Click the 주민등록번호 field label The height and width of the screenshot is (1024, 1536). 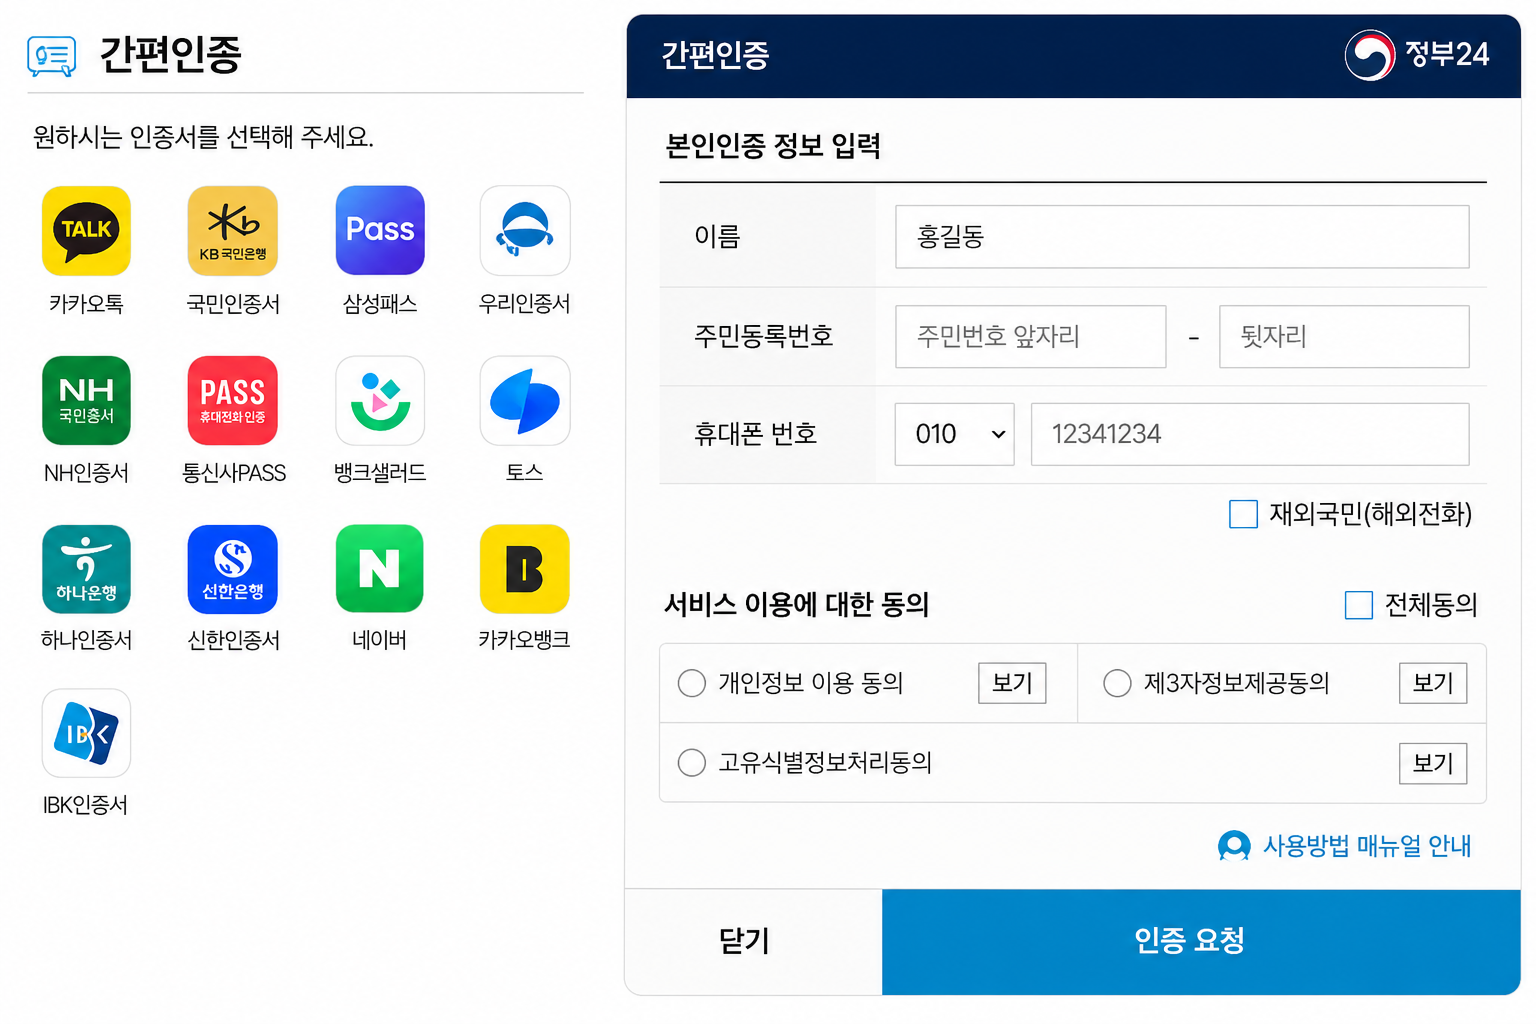tap(764, 336)
